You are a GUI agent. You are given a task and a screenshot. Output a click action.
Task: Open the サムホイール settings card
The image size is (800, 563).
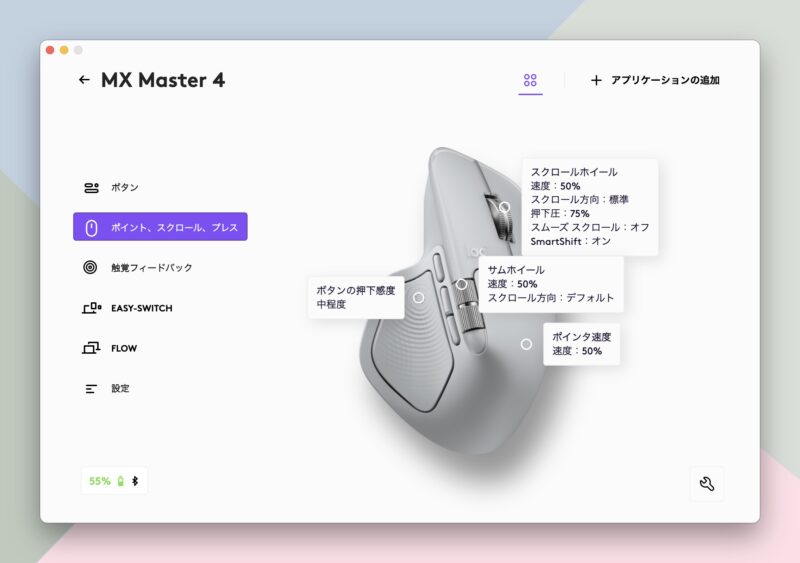(550, 284)
